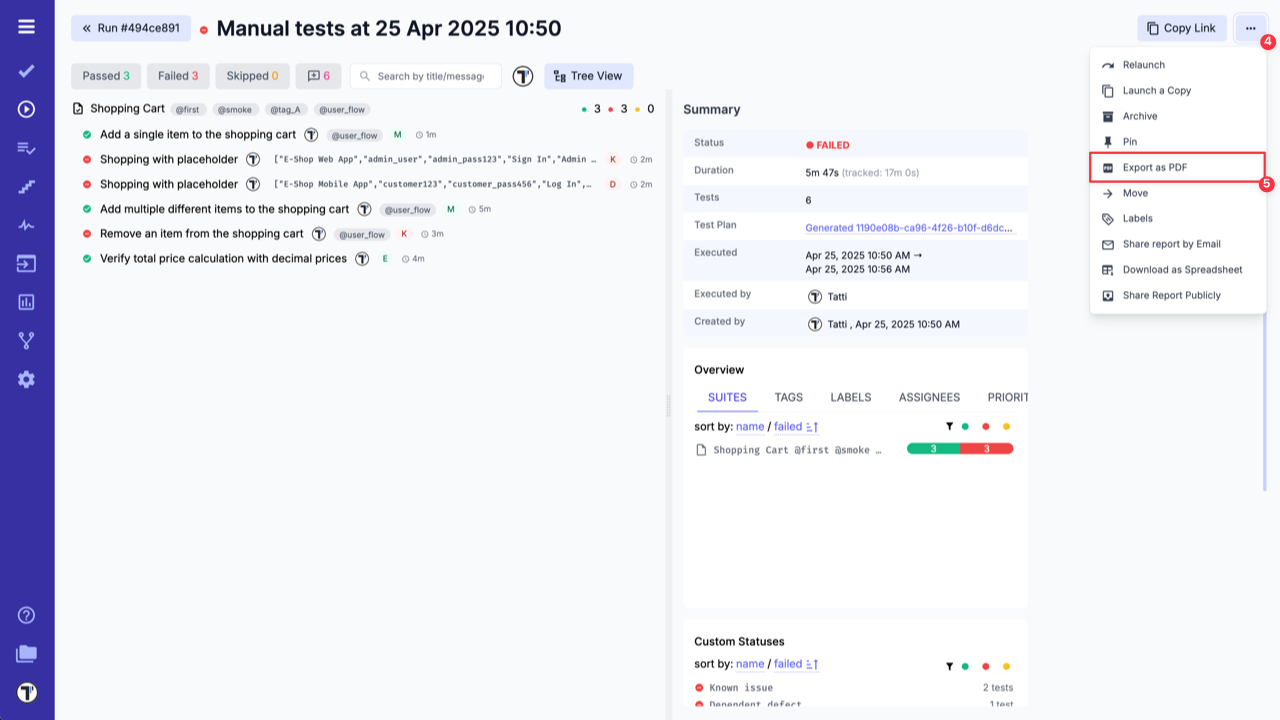The height and width of the screenshot is (720, 1280).
Task: Open Settings via the gear icon
Action: (x=25, y=379)
